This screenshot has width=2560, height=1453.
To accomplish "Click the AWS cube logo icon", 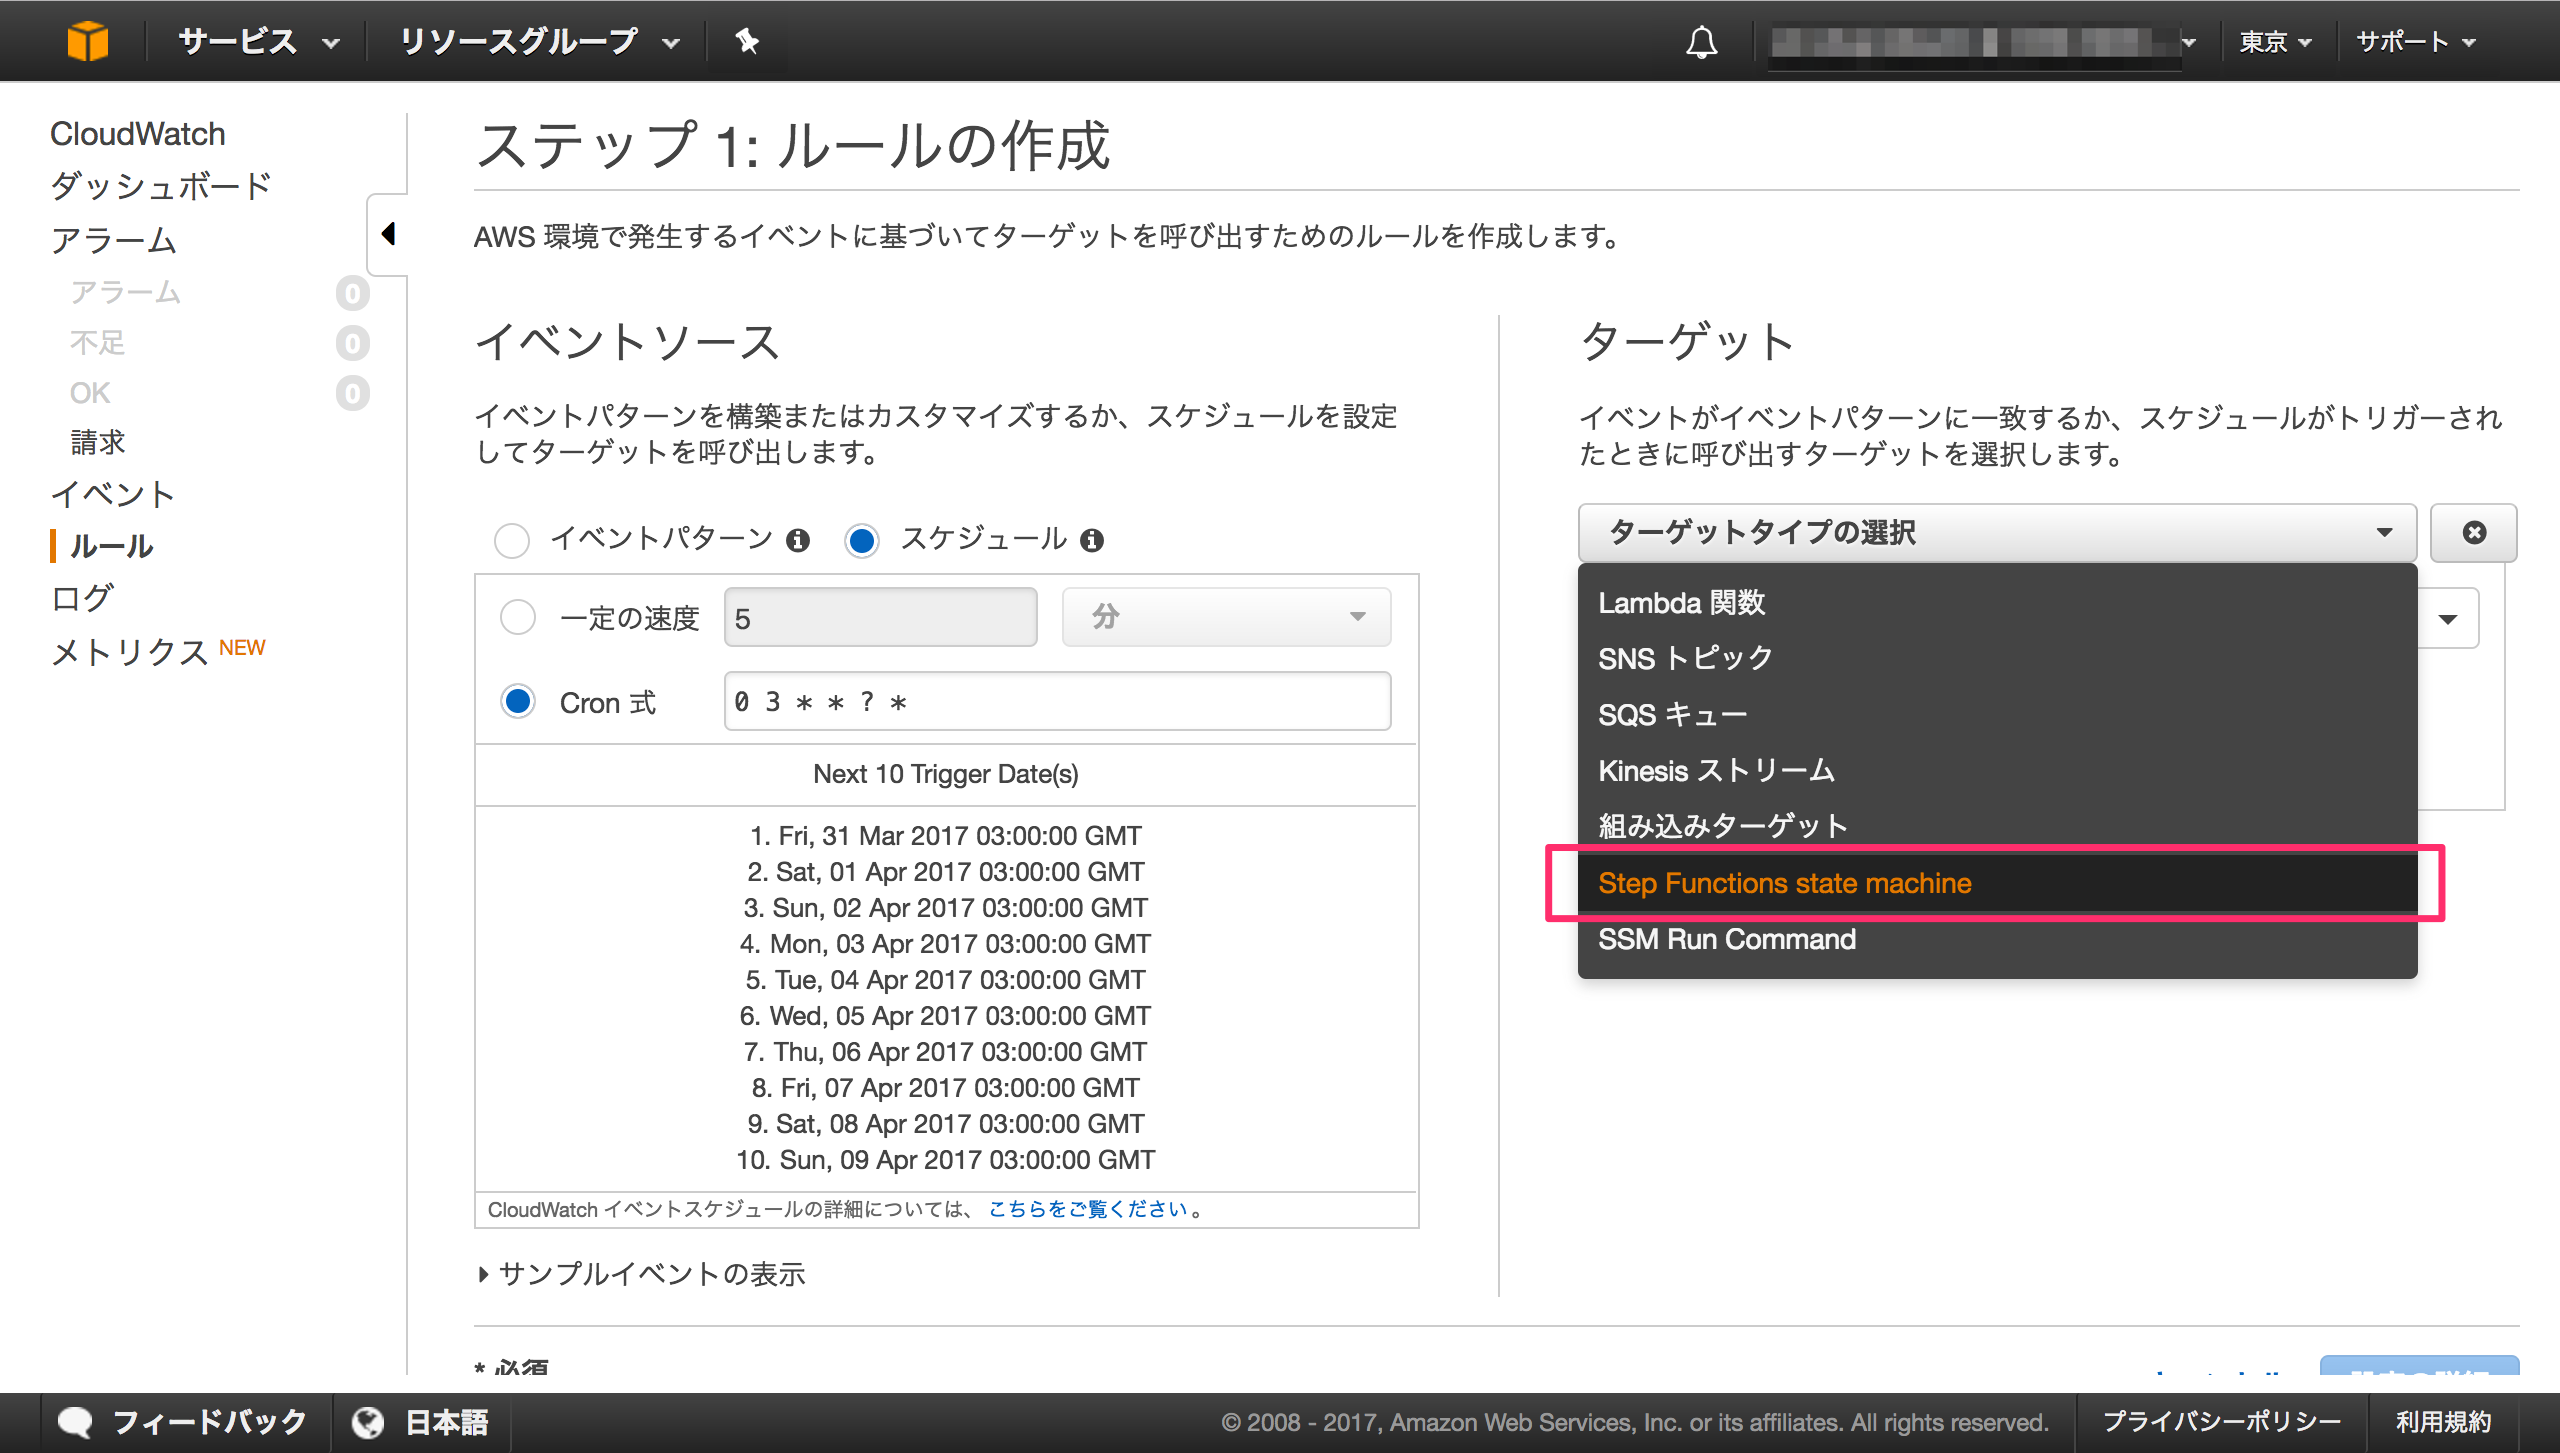I will click(x=88, y=40).
